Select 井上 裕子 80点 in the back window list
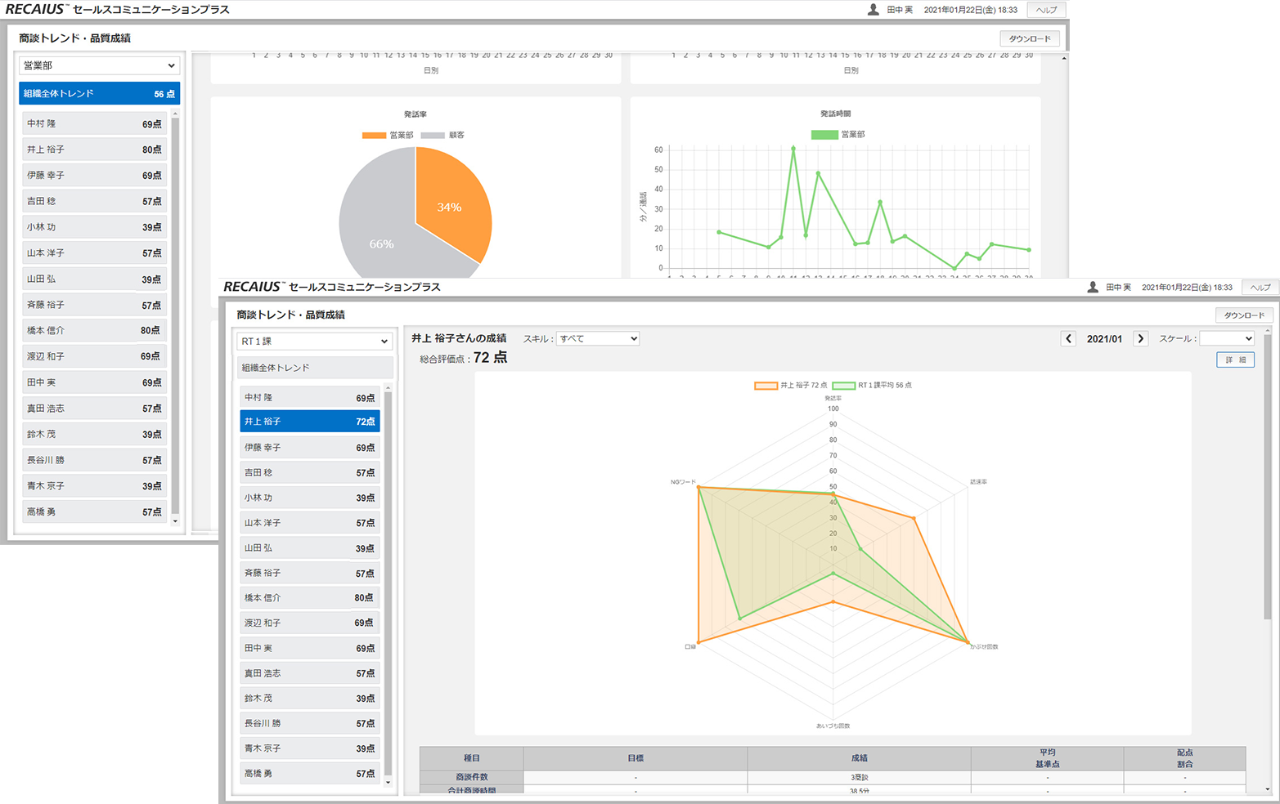This screenshot has height=804, width=1280. point(95,150)
